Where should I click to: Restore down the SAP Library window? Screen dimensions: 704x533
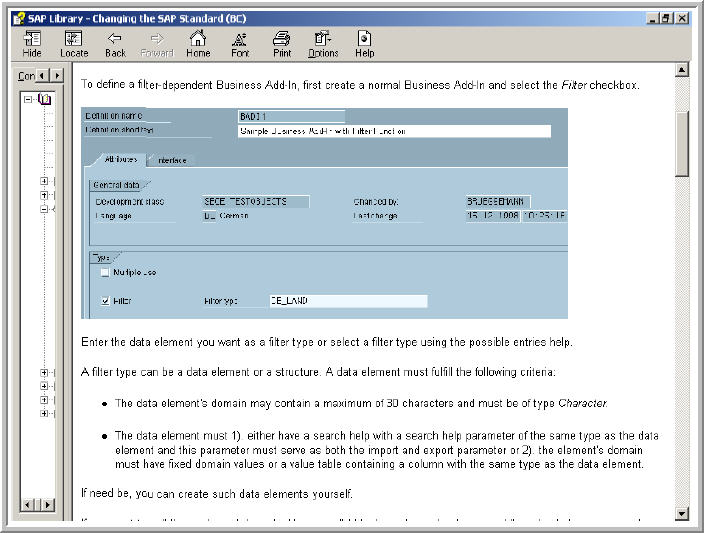pyautogui.click(x=667, y=18)
